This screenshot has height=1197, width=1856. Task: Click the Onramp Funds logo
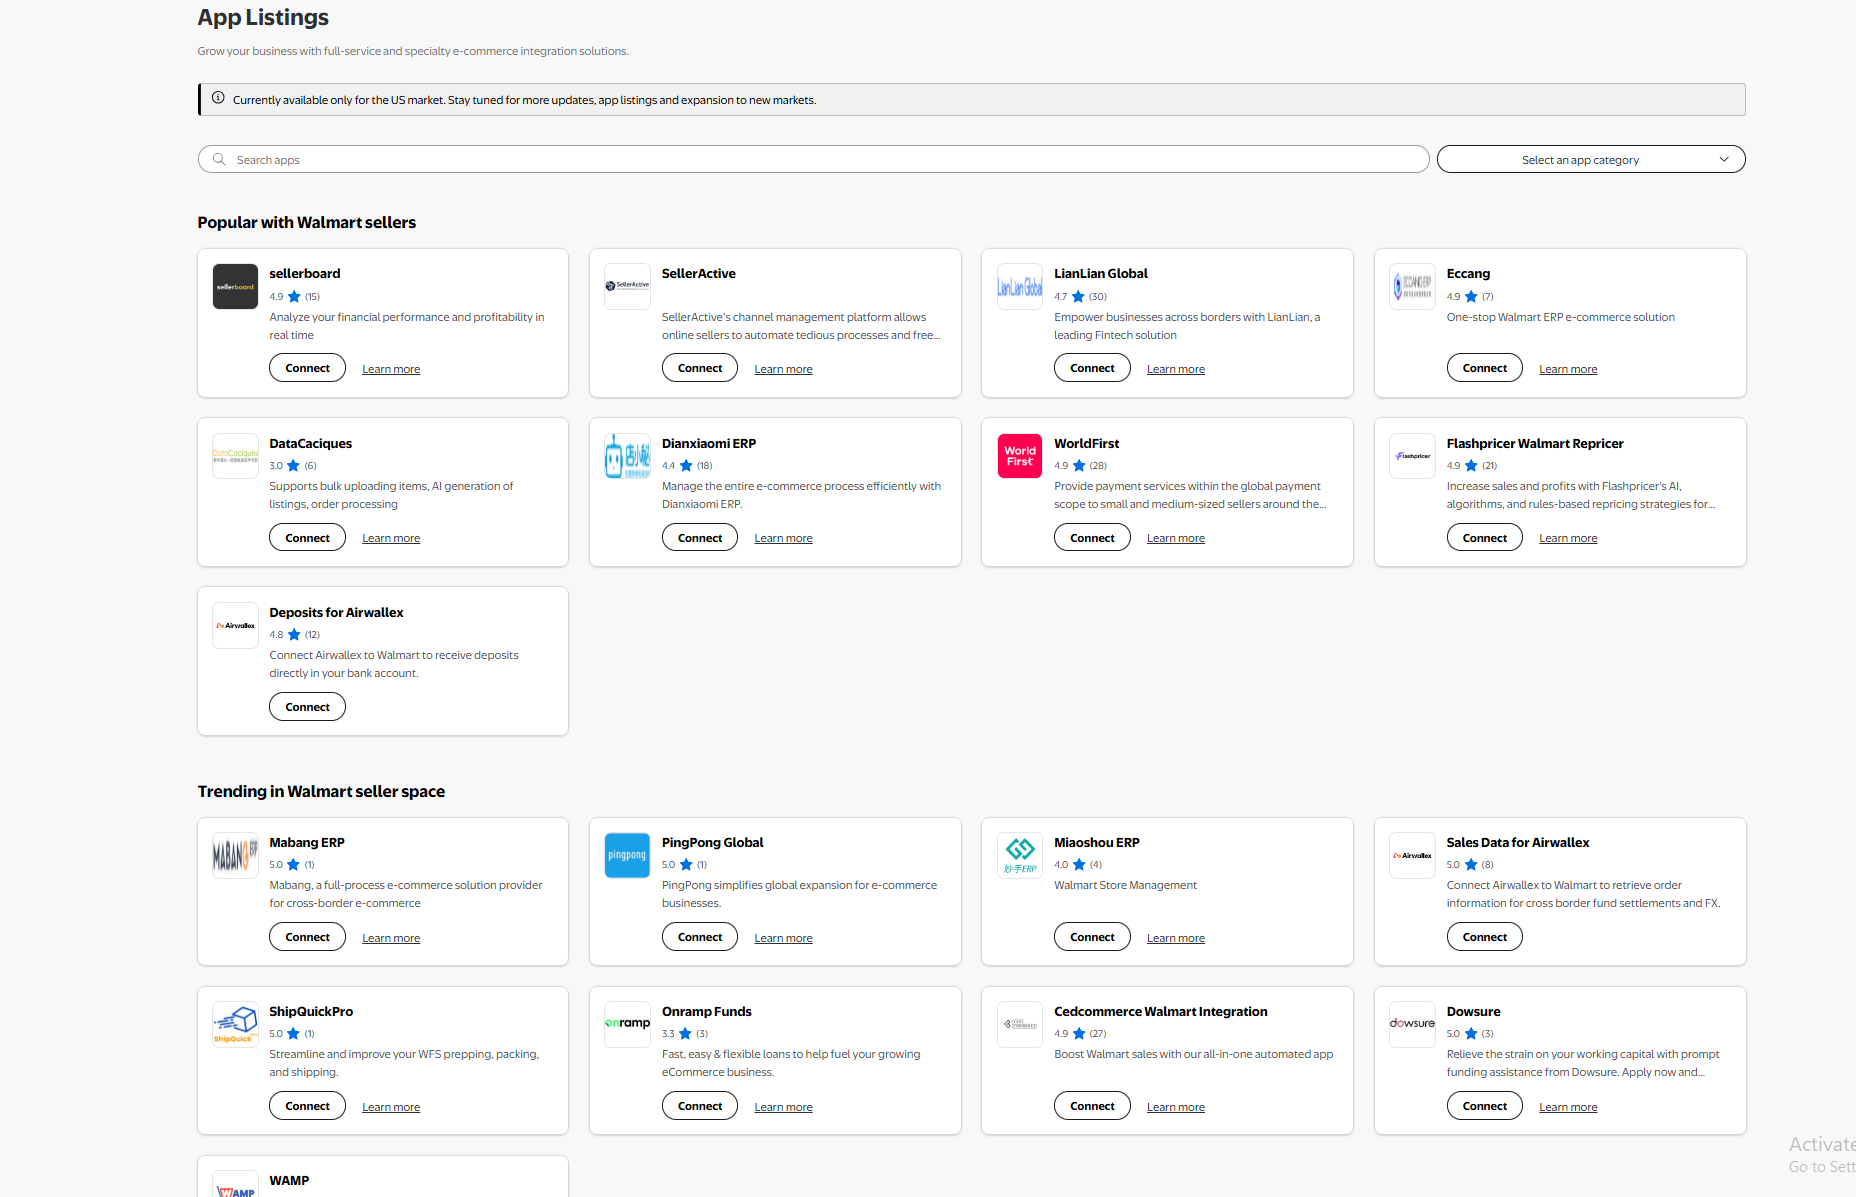tap(627, 1025)
